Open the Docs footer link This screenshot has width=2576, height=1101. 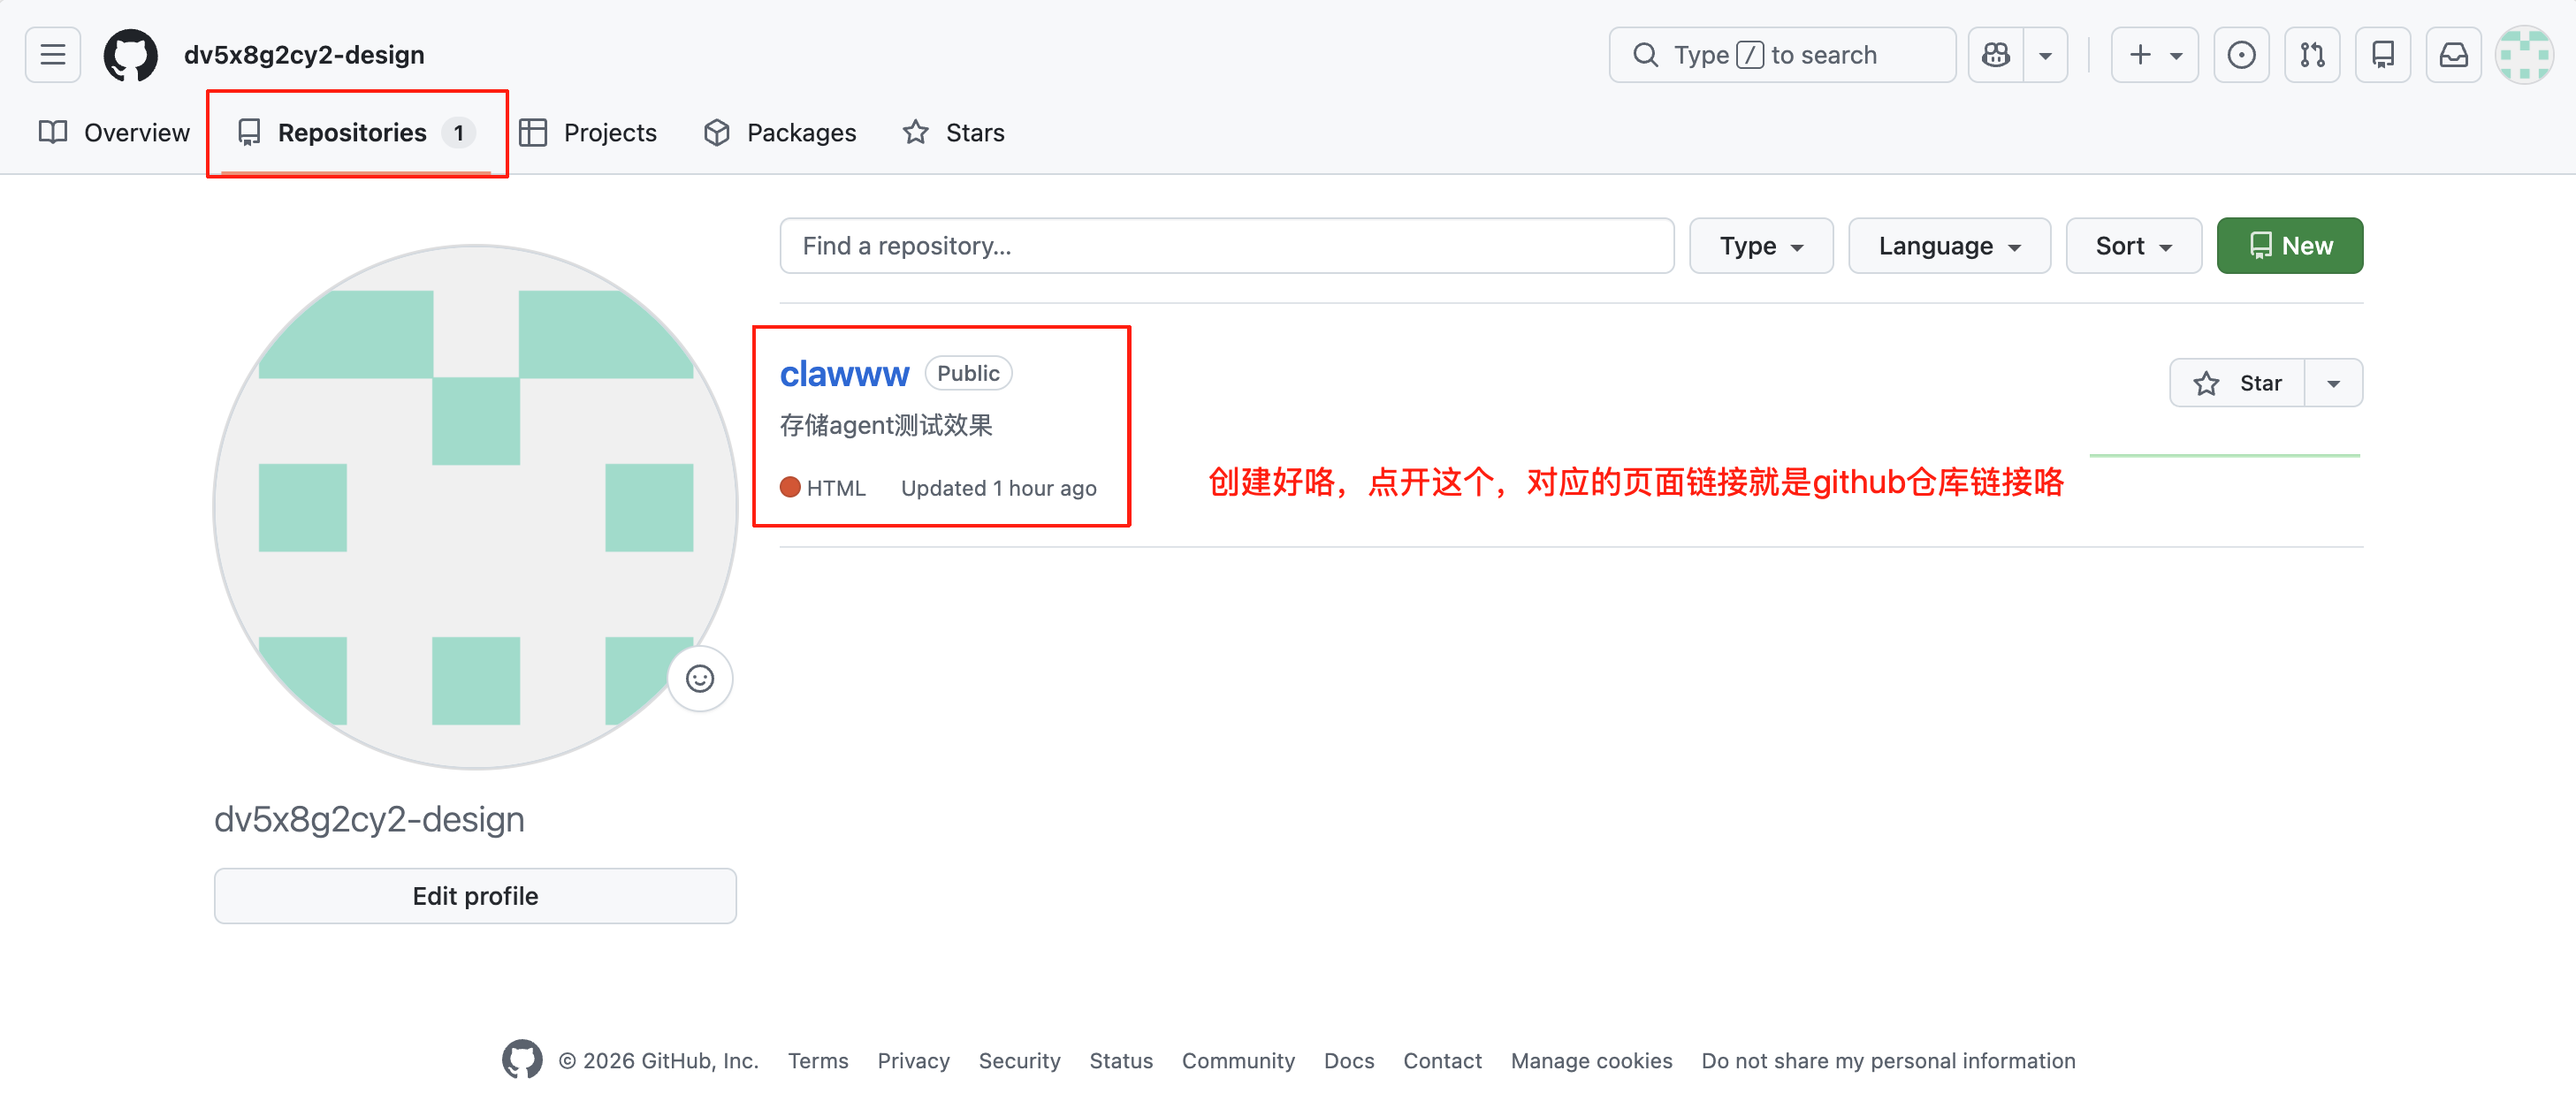pos(1349,1061)
